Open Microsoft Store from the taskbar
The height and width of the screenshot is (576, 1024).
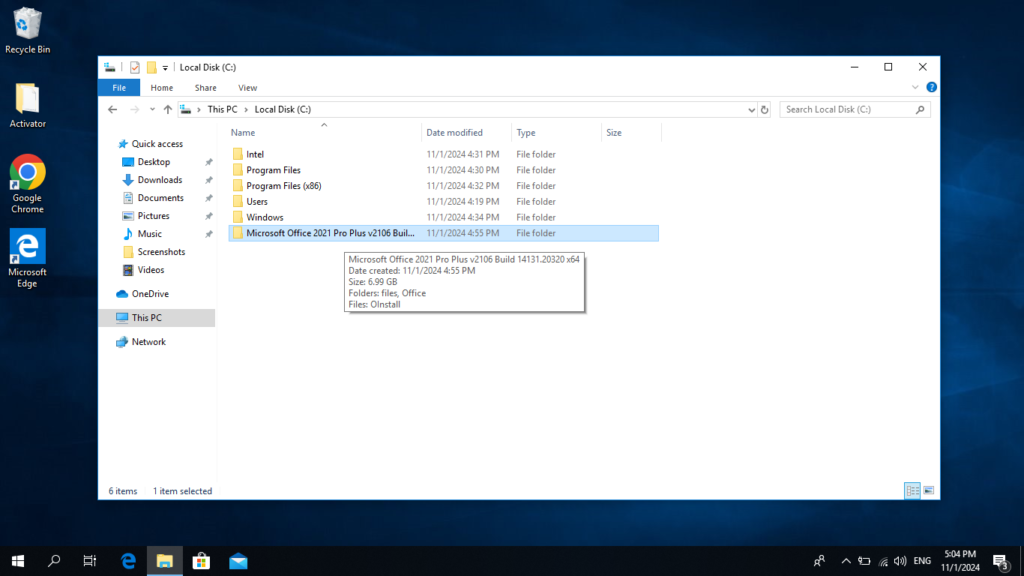coord(201,561)
